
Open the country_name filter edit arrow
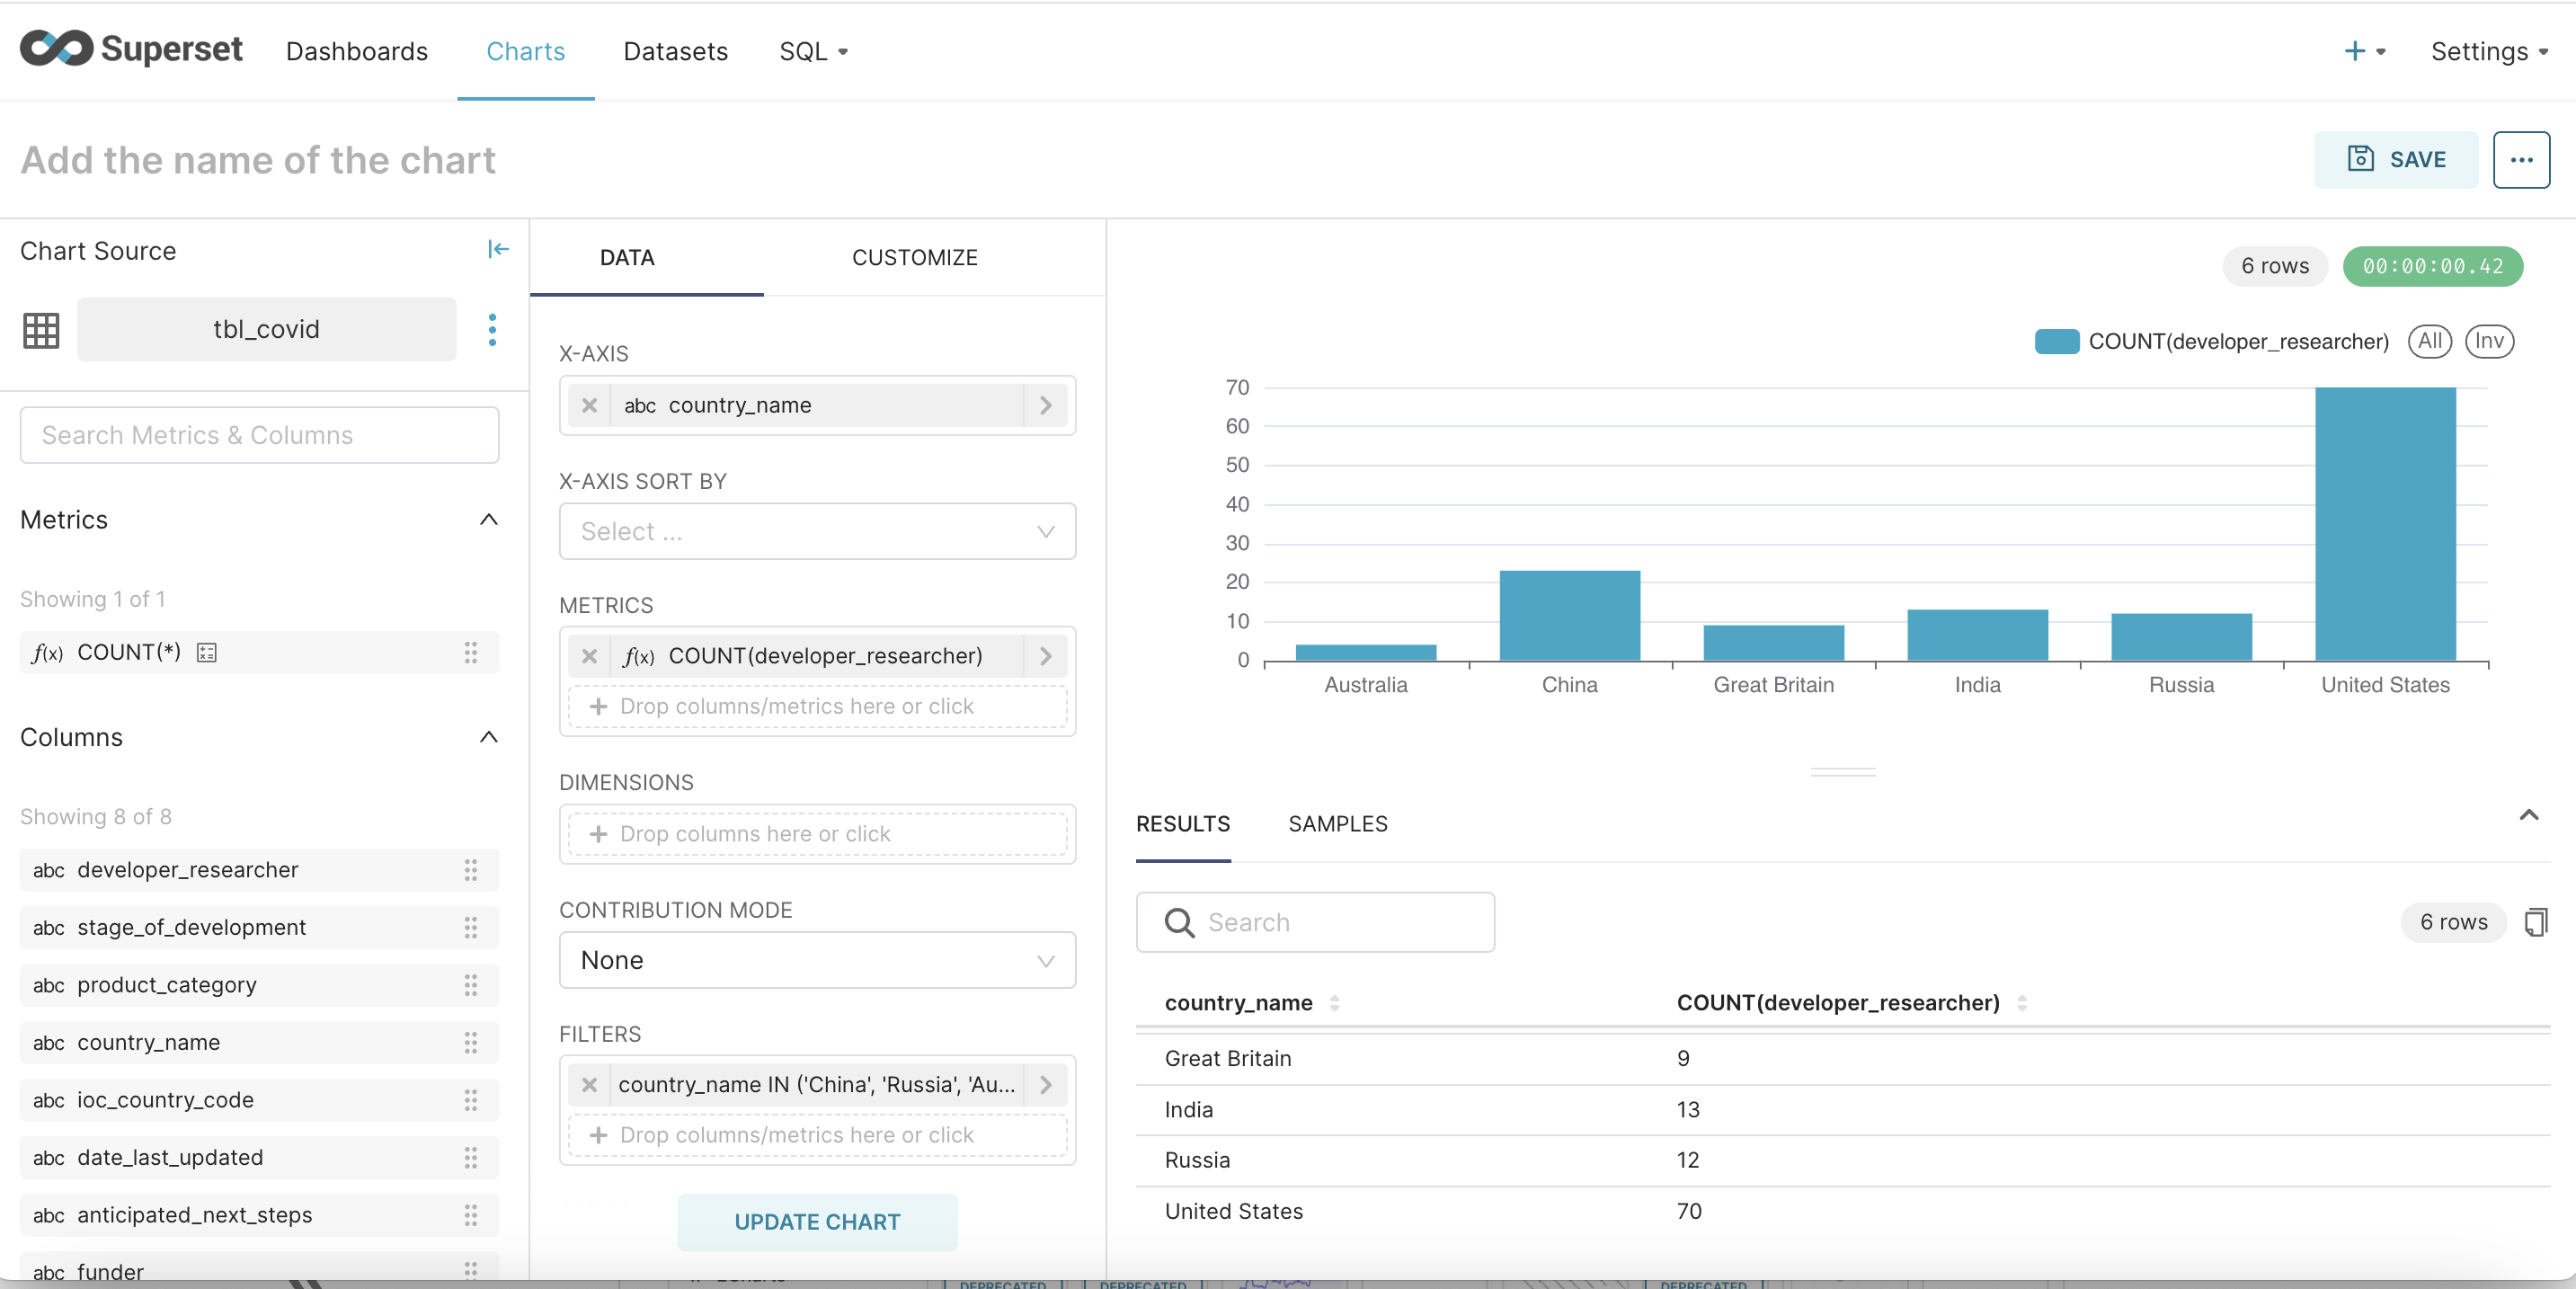coord(1046,1085)
